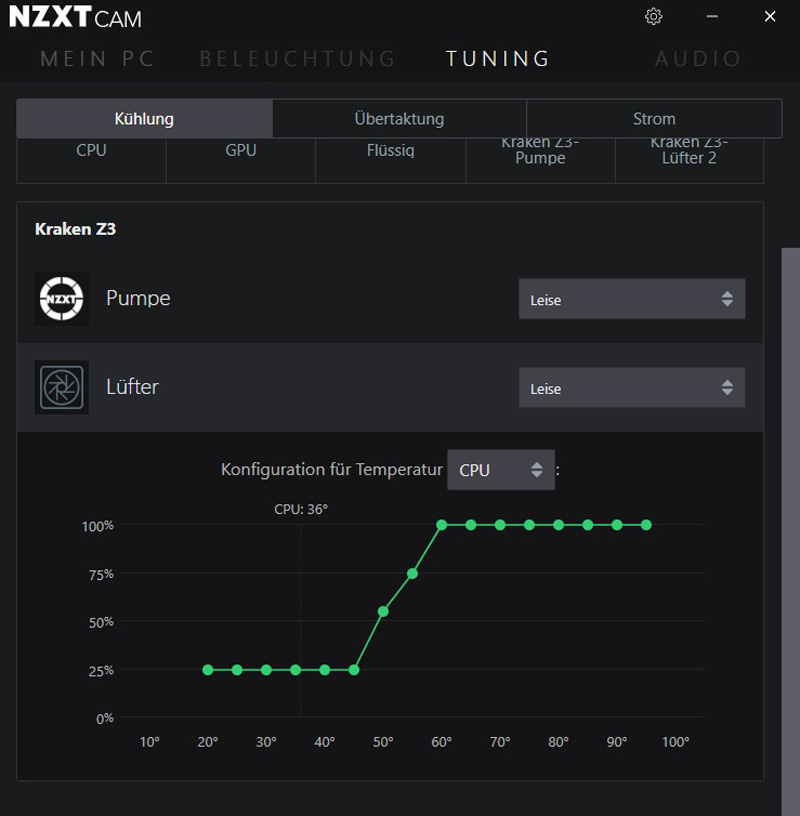Open the Pumpe profile dropdown
This screenshot has width=800, height=816.
[632, 299]
